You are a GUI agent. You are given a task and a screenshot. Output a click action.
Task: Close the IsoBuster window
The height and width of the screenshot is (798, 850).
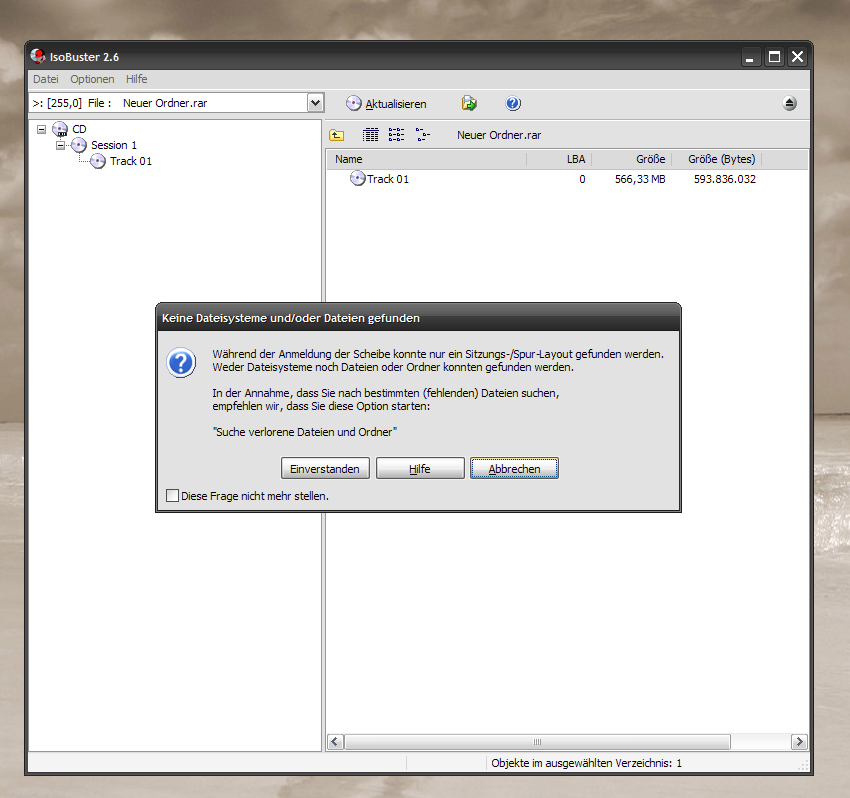[x=797, y=57]
